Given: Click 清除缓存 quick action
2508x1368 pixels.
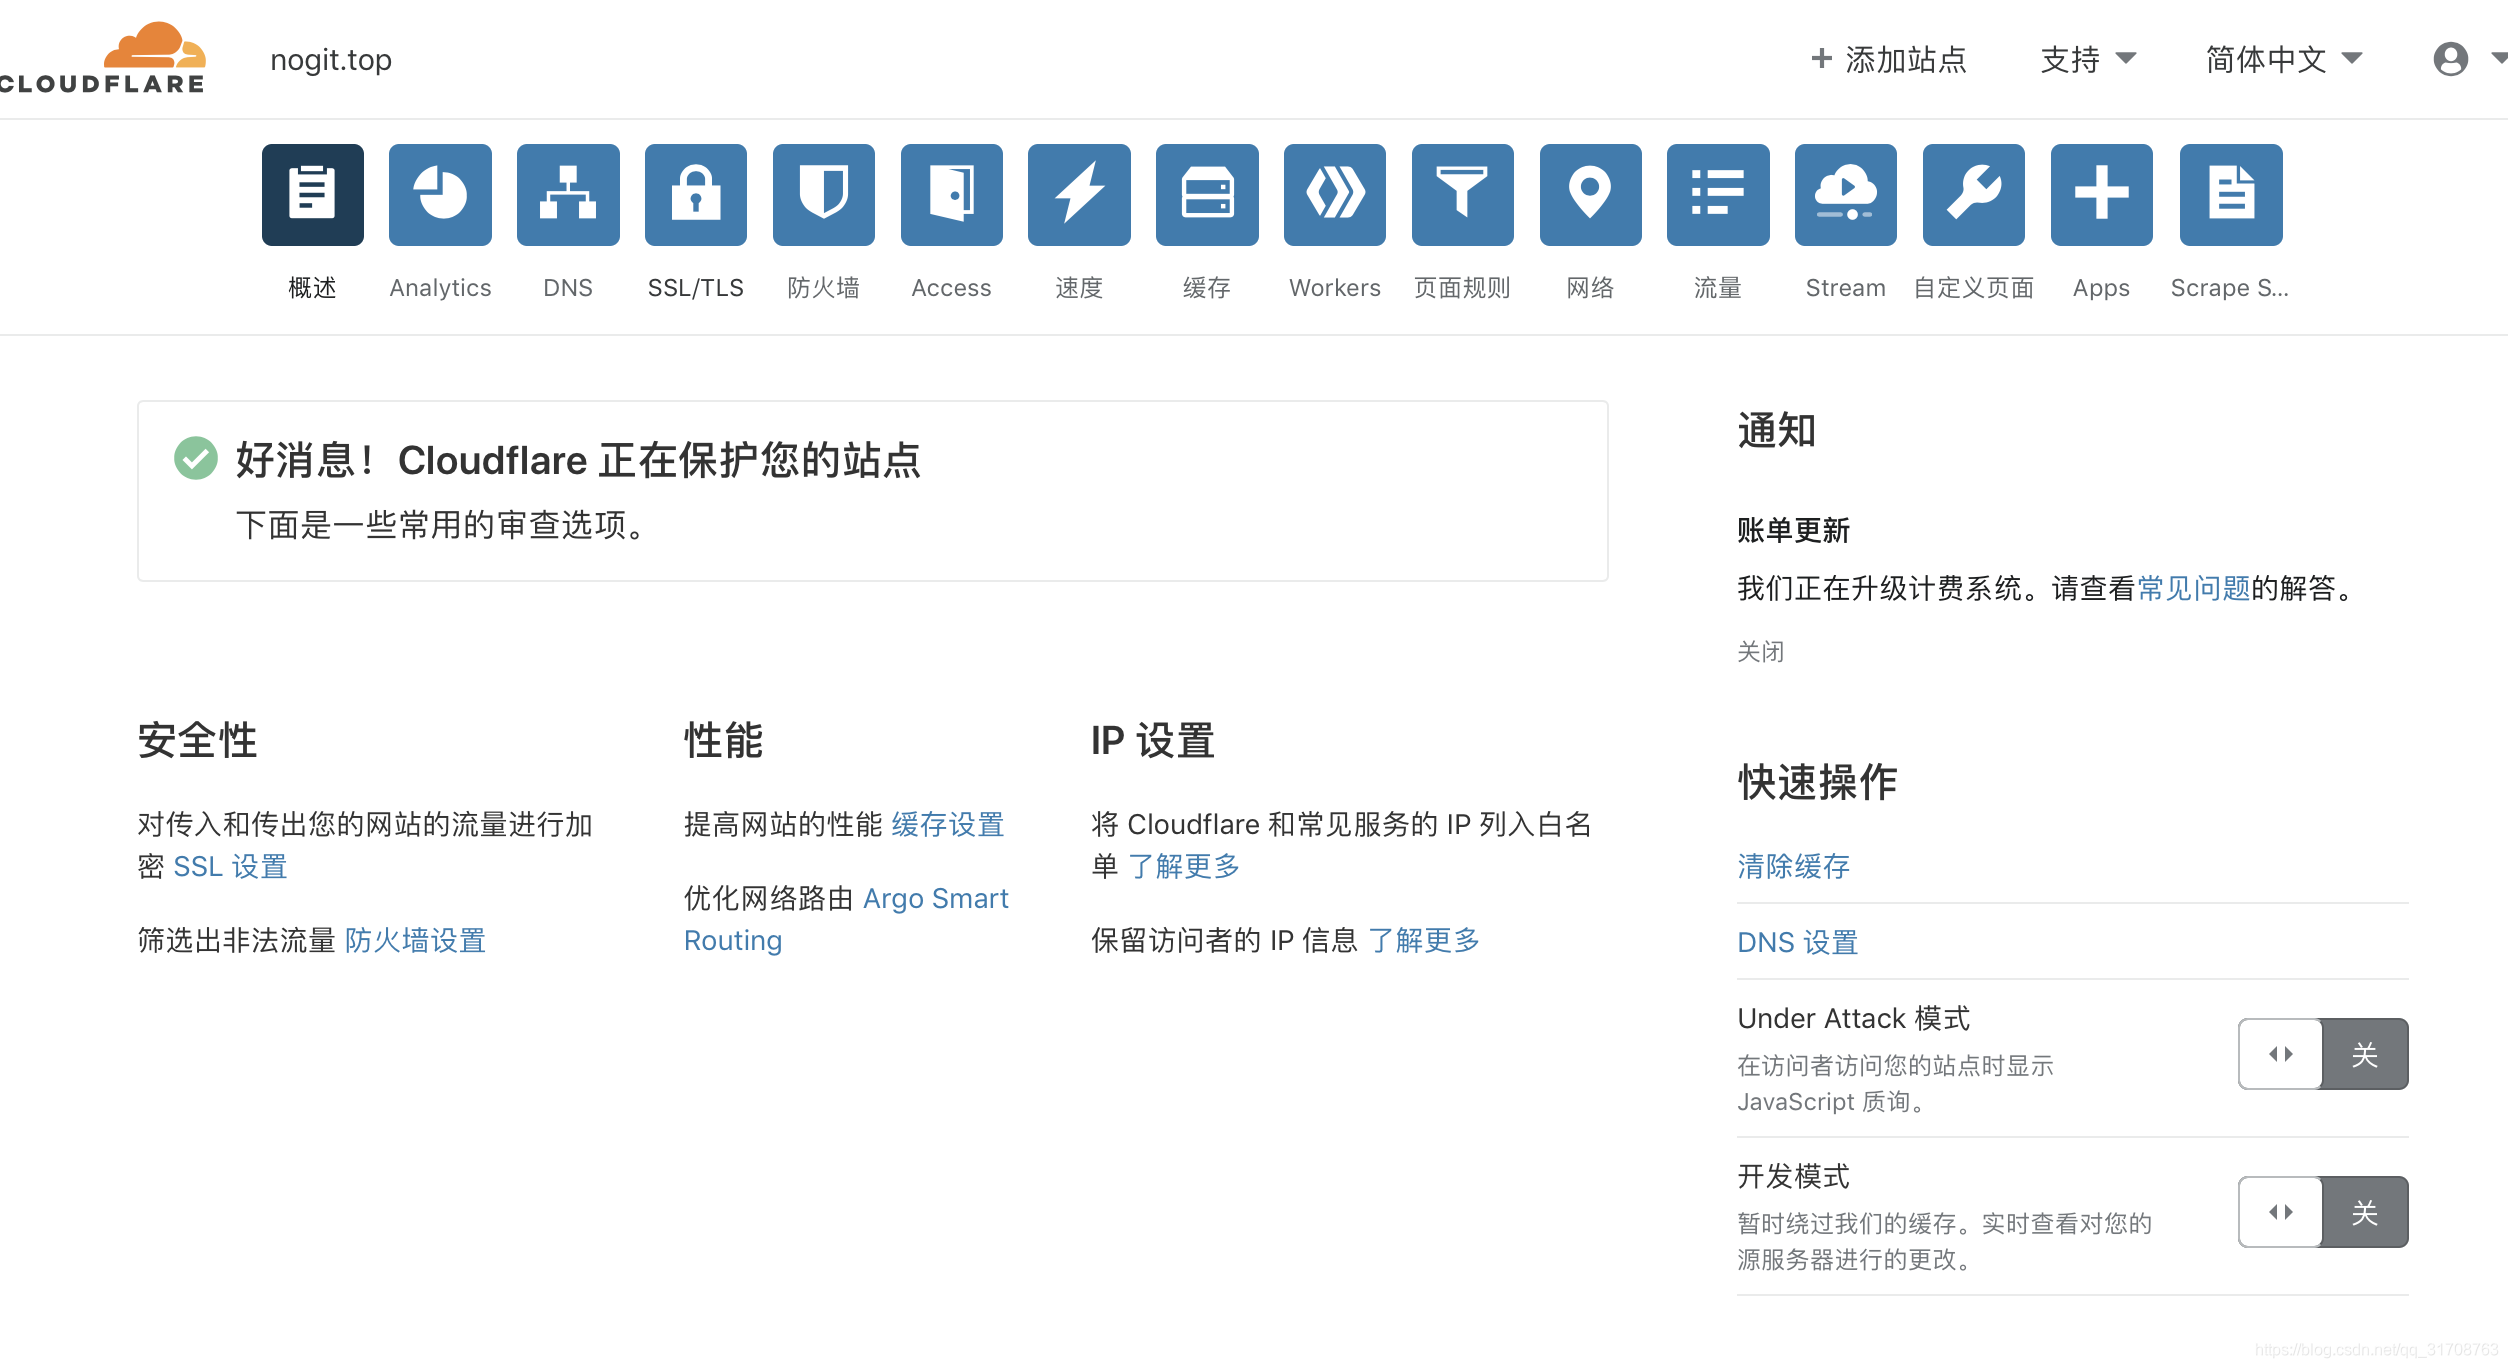Looking at the screenshot, I should 1794,866.
